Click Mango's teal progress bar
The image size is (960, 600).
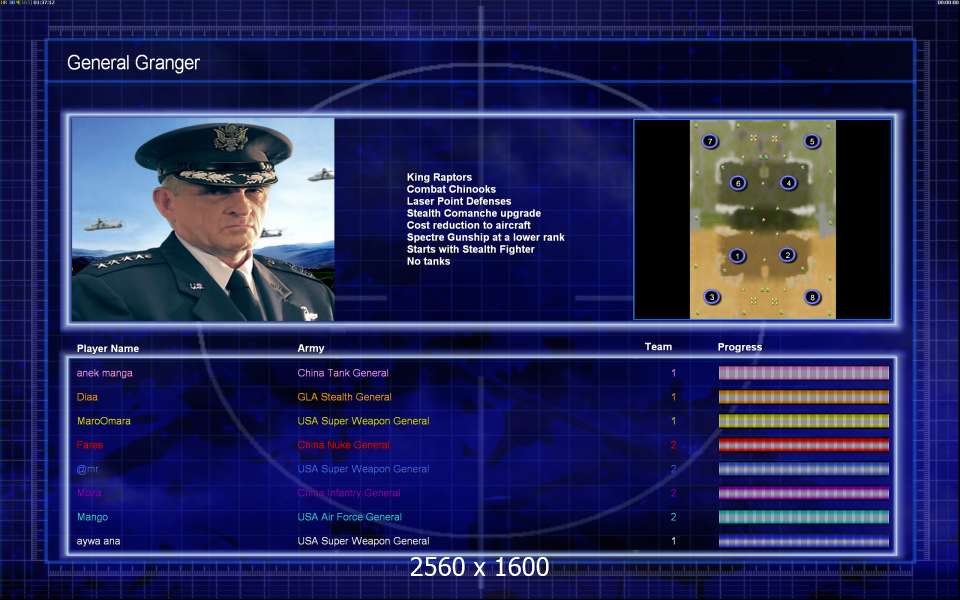click(803, 517)
